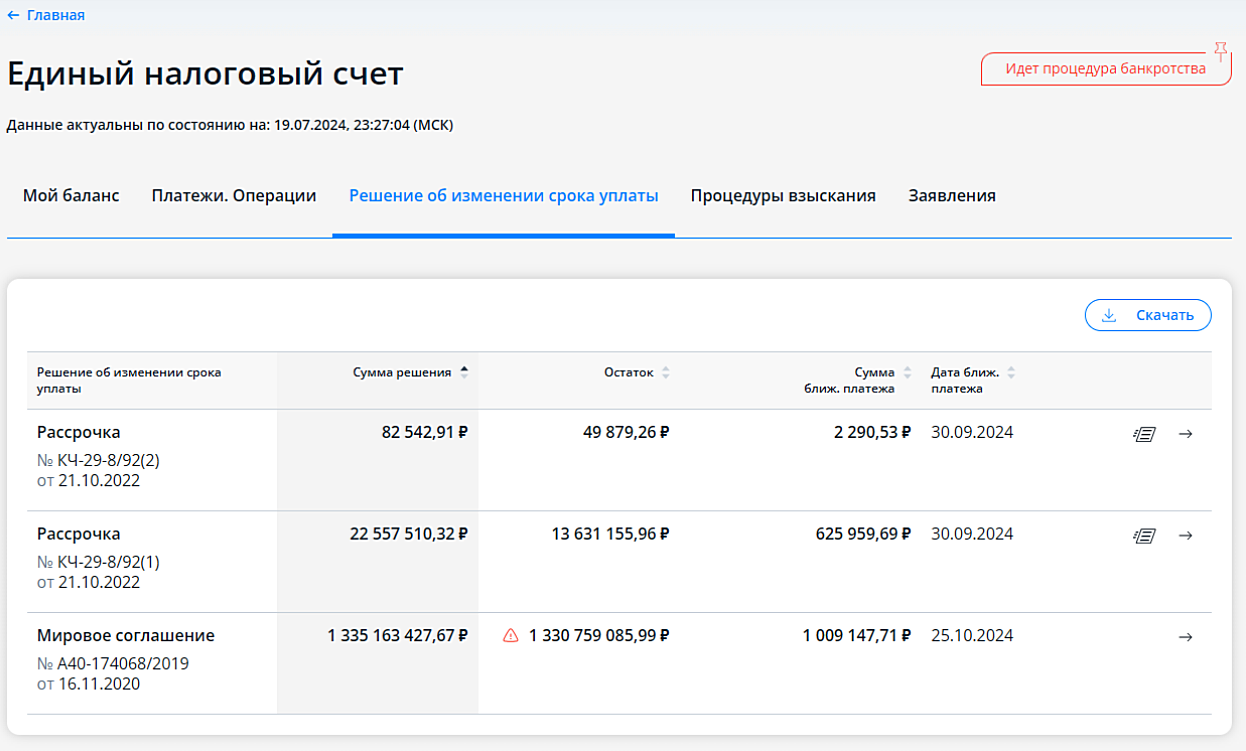Switch to Мой баланс tab

71,196
